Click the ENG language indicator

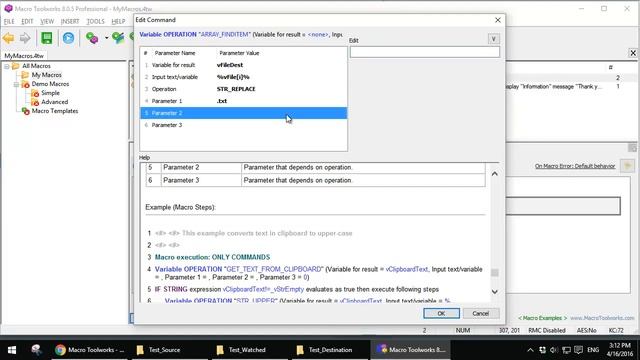593,350
